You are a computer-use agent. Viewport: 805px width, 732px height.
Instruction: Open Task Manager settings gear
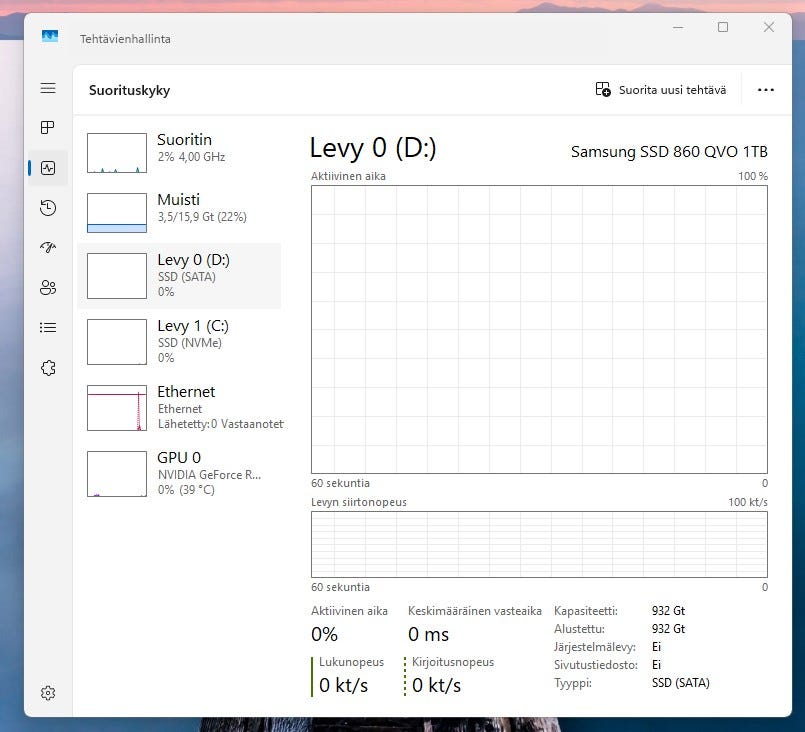pos(48,693)
